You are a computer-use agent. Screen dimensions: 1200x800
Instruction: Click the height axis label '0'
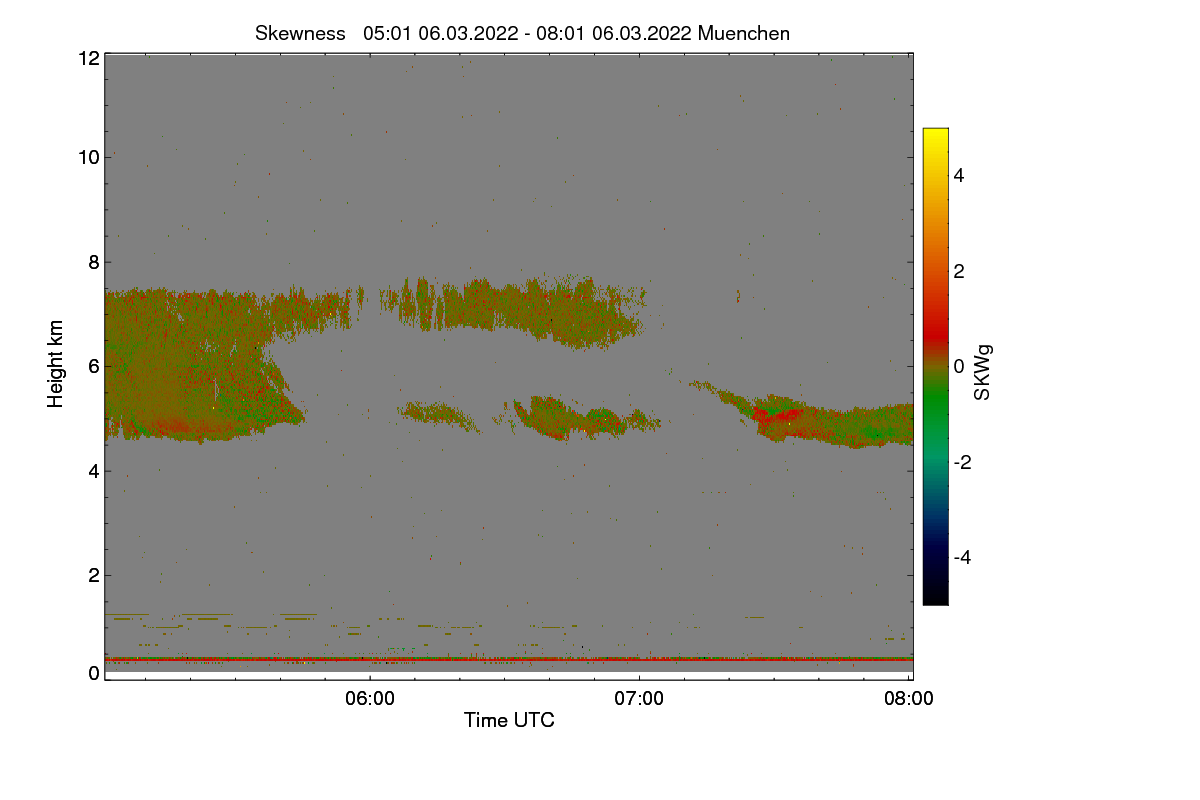point(94,673)
